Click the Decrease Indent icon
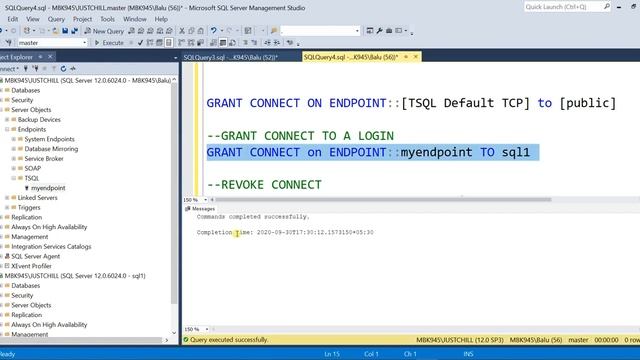640x360 pixels. [267, 42]
